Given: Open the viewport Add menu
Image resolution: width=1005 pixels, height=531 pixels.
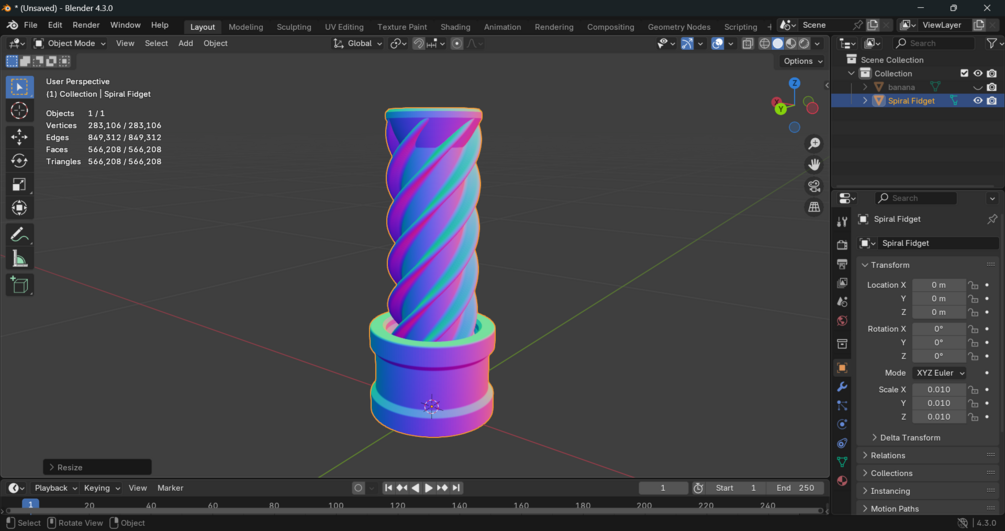Looking at the screenshot, I should (x=185, y=44).
